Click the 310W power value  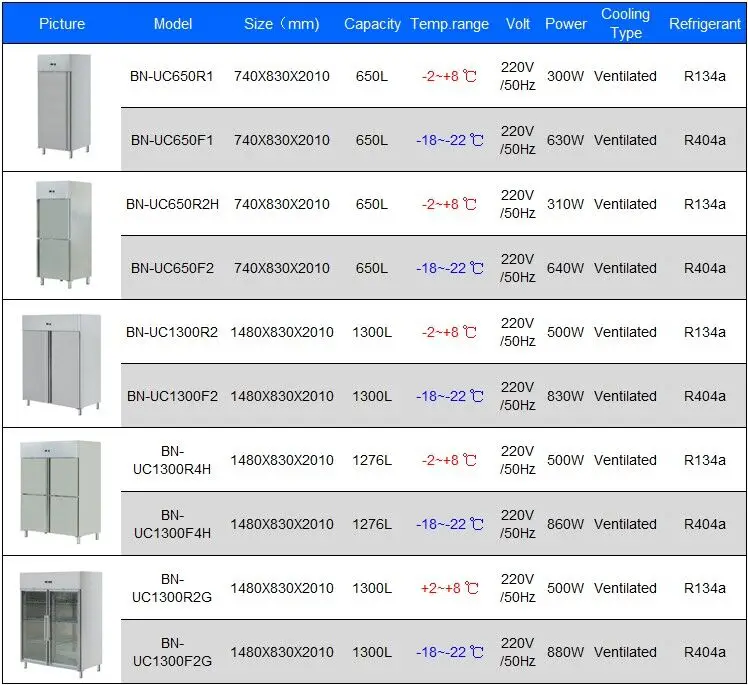pos(565,204)
